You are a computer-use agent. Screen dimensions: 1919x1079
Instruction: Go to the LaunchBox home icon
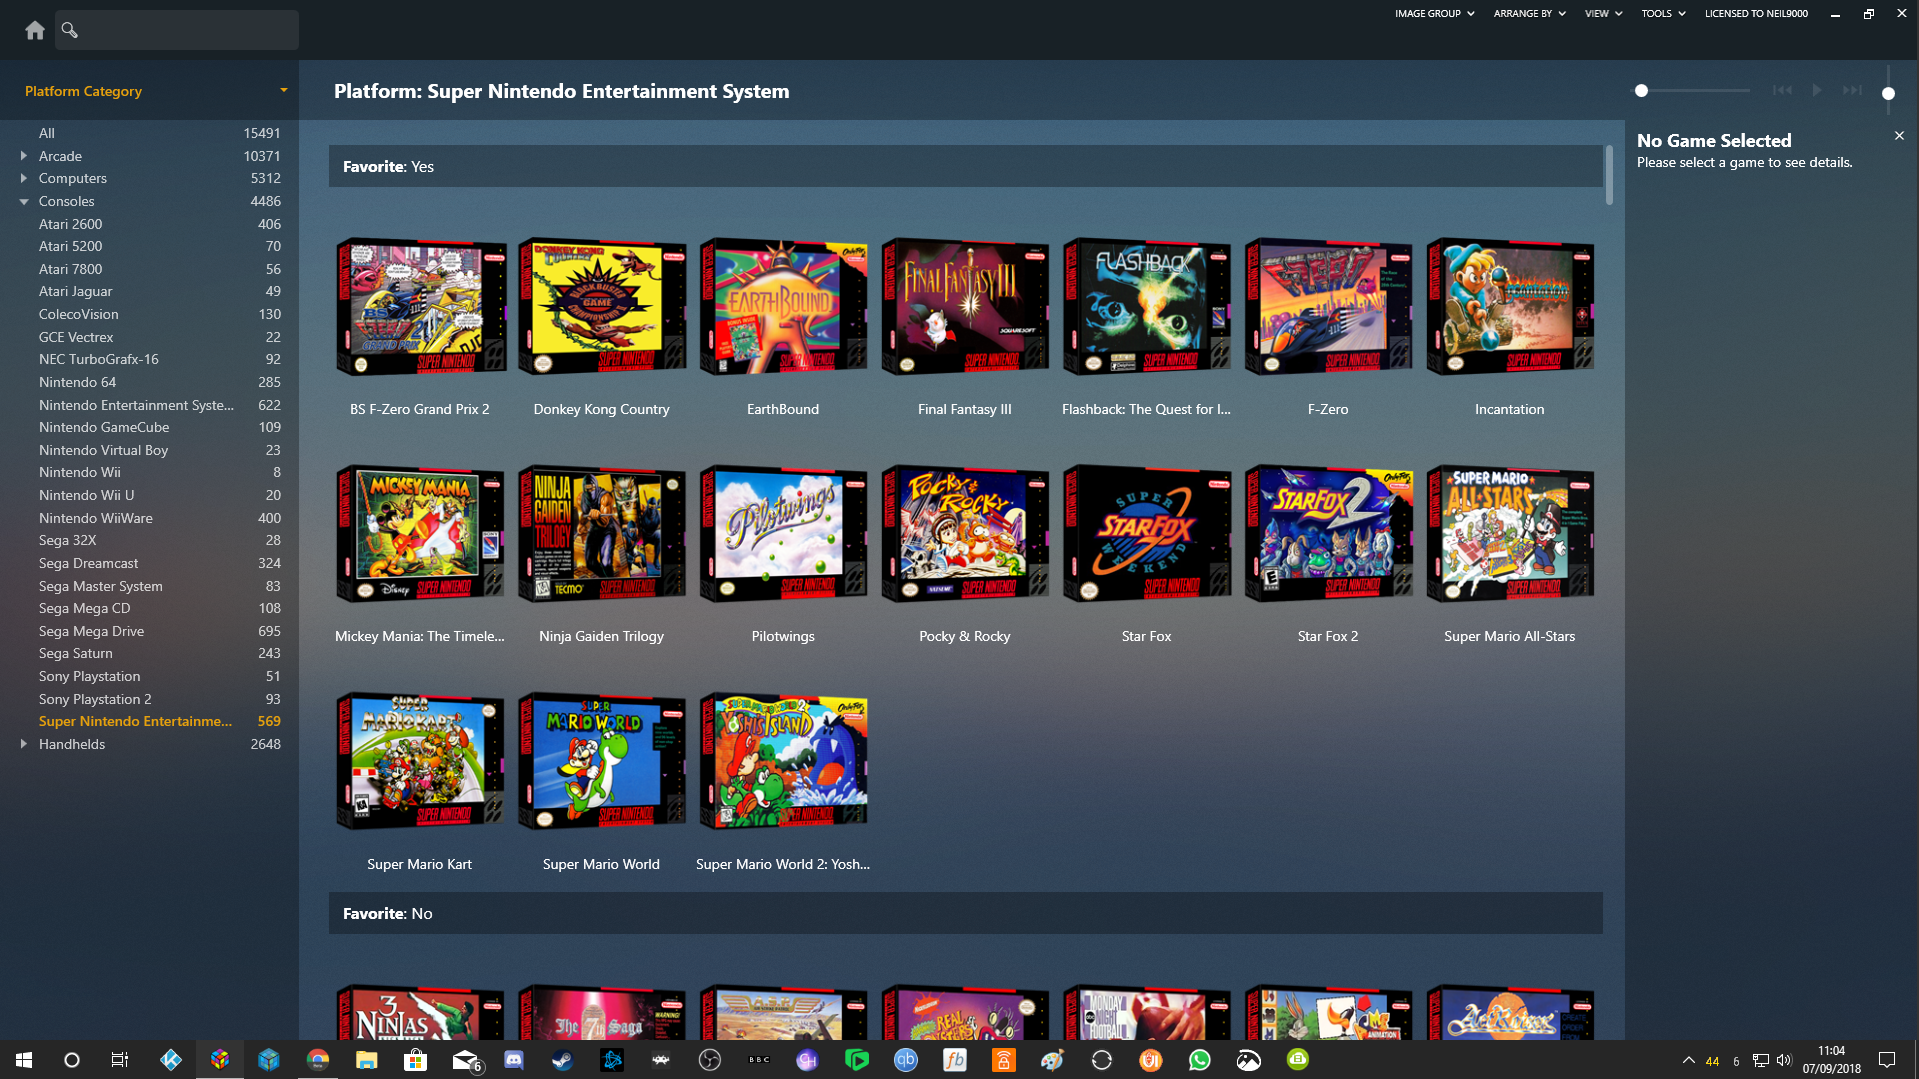pyautogui.click(x=35, y=30)
